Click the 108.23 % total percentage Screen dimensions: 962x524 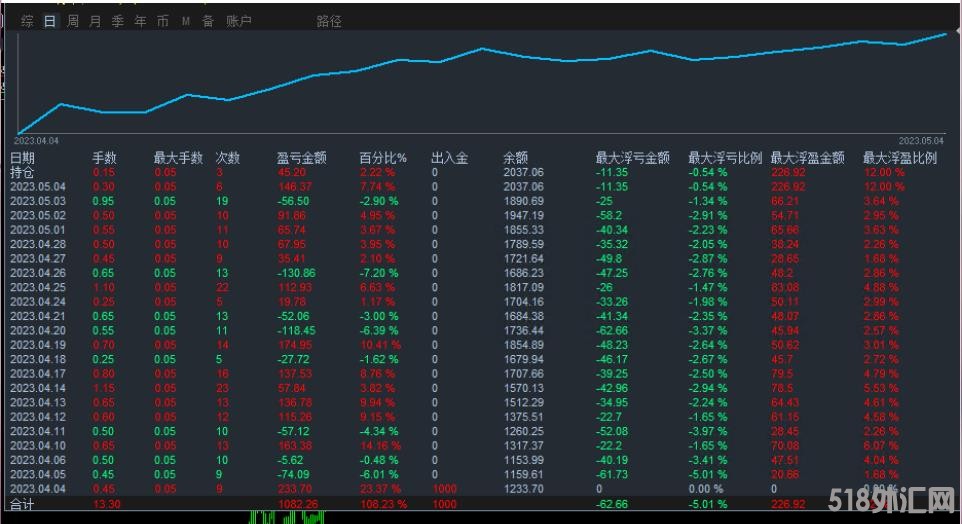383,504
